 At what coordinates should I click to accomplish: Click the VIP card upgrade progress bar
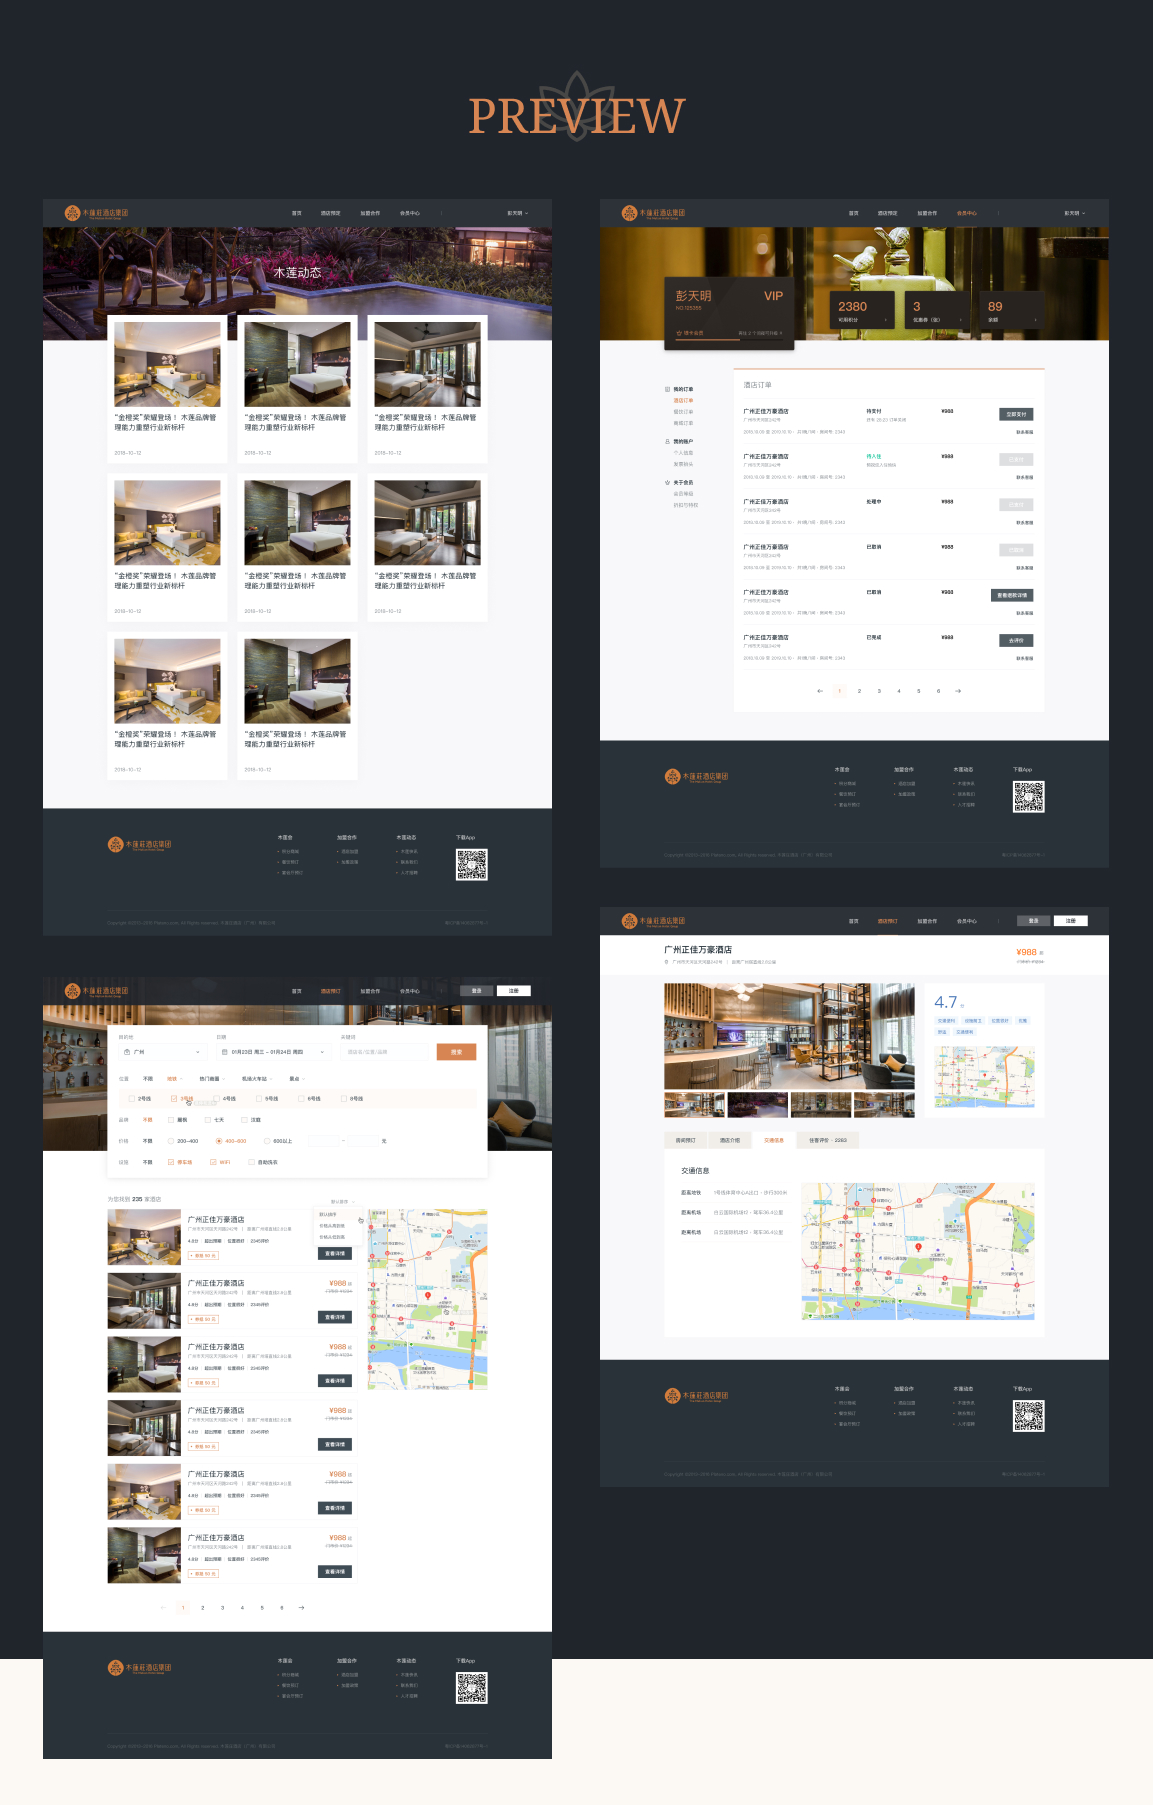click(x=728, y=340)
